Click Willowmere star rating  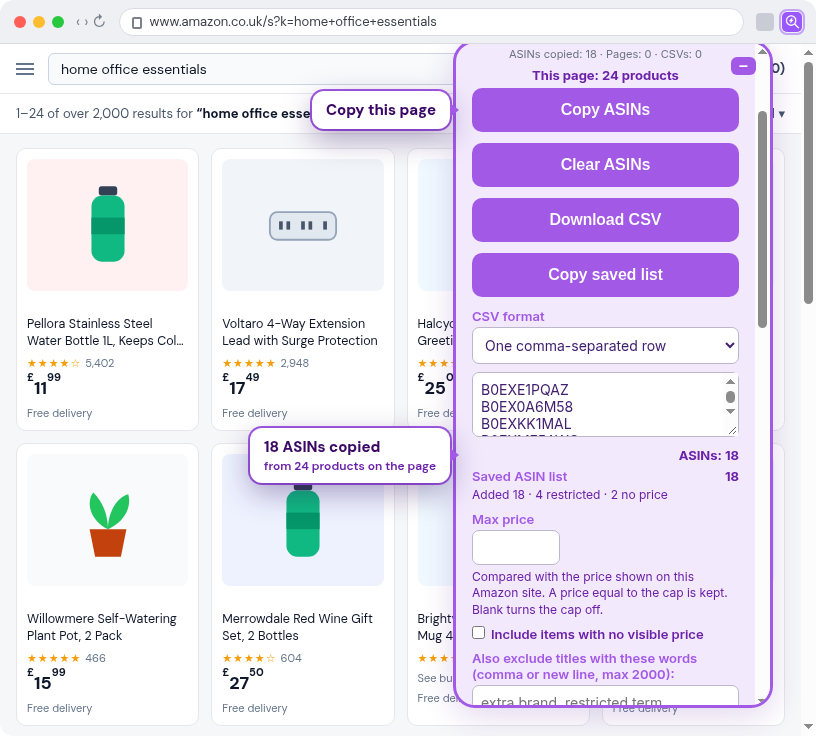(54, 658)
